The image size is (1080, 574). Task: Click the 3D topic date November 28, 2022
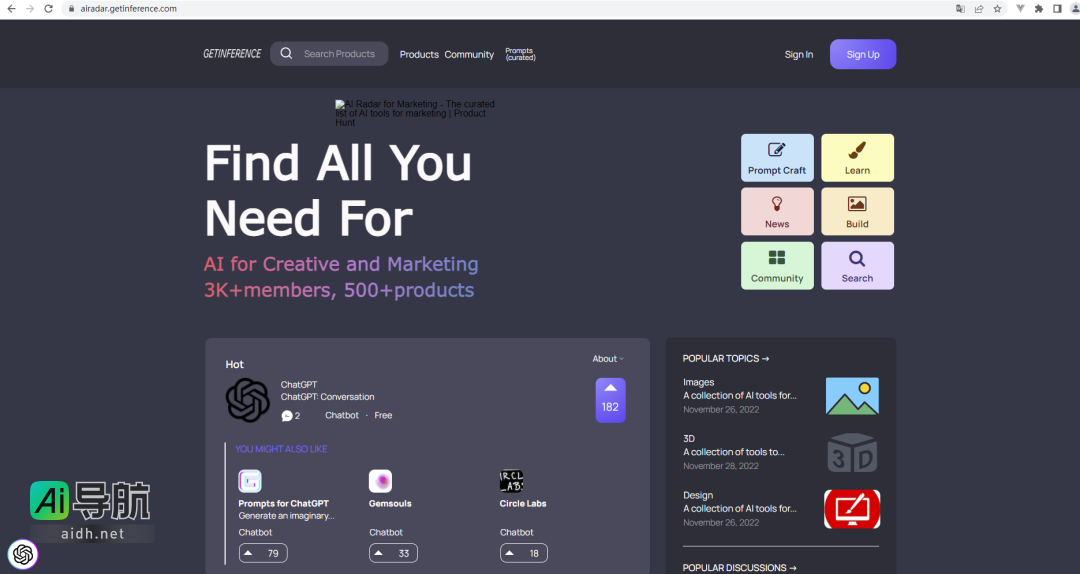721,466
